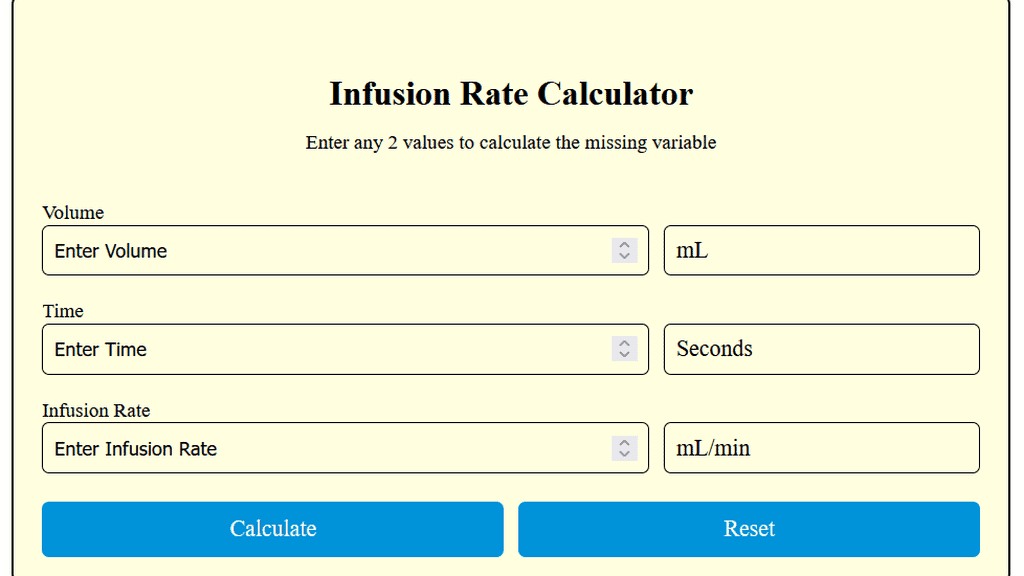Image resolution: width=1024 pixels, height=576 pixels.
Task: Click the Infusion Rate Calculator title
Action: tap(511, 94)
